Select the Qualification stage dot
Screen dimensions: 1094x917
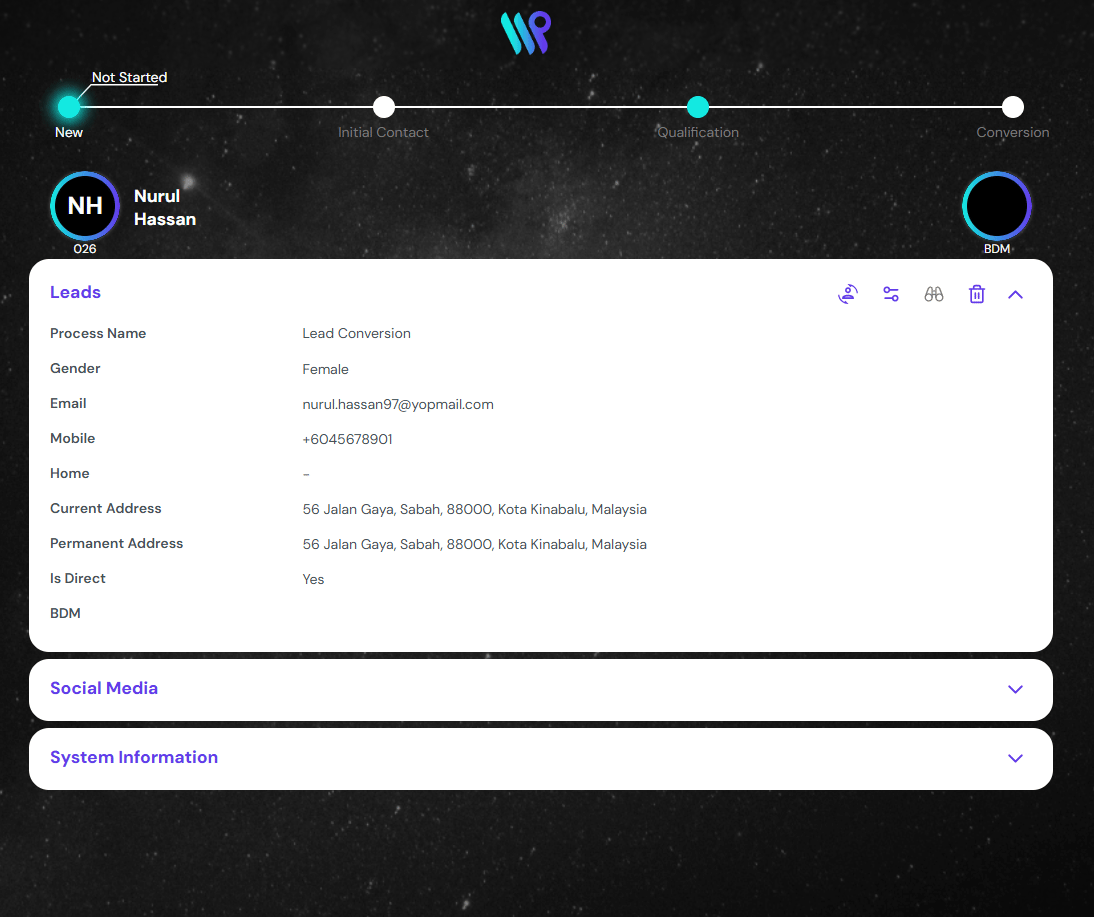click(x=698, y=107)
